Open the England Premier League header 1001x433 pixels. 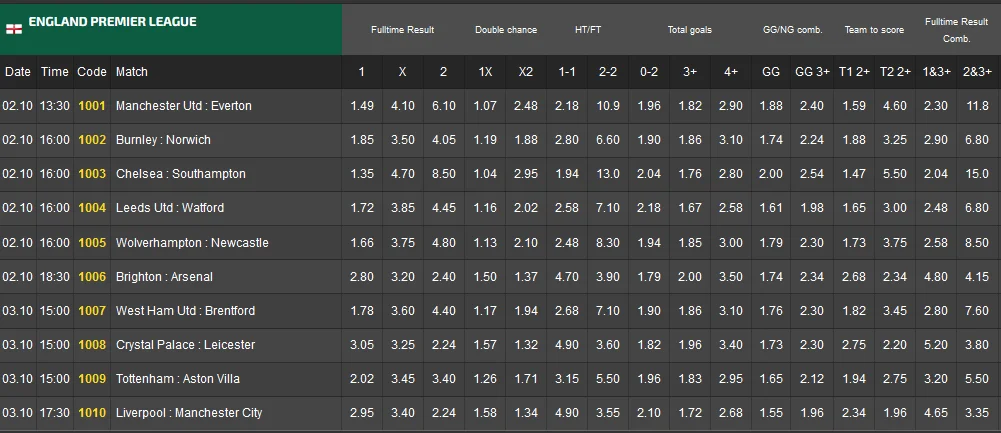pos(112,22)
